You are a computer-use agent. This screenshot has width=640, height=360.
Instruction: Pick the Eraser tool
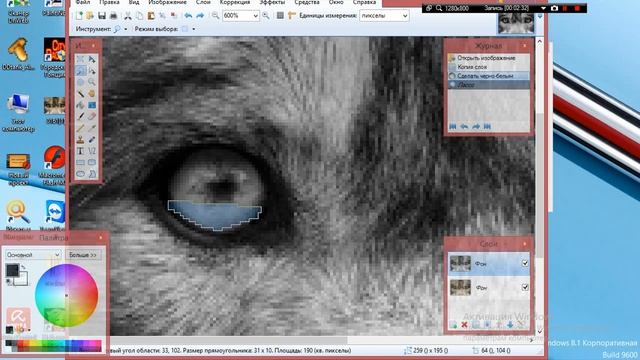coord(92,116)
